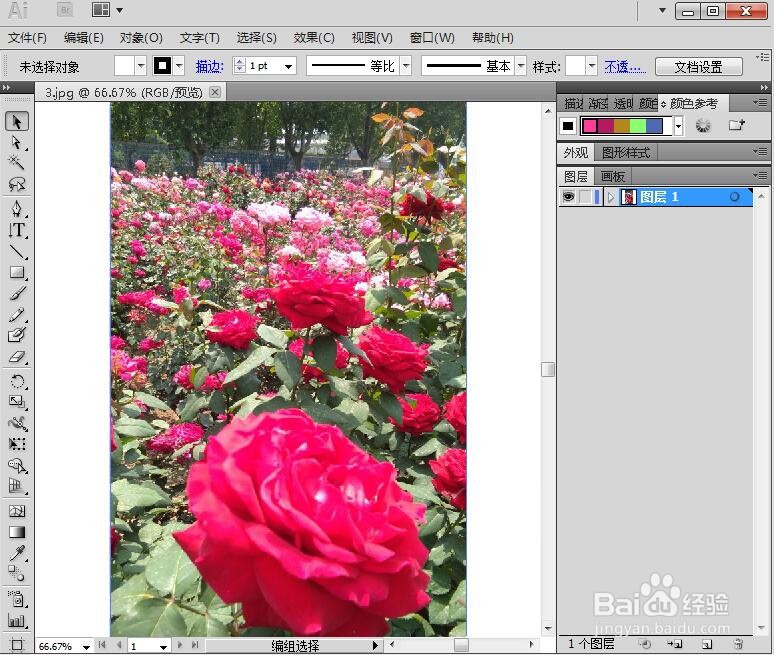Viewport: 774px width, 655px height.
Task: Select the Line Segment tool
Action: tap(17, 251)
